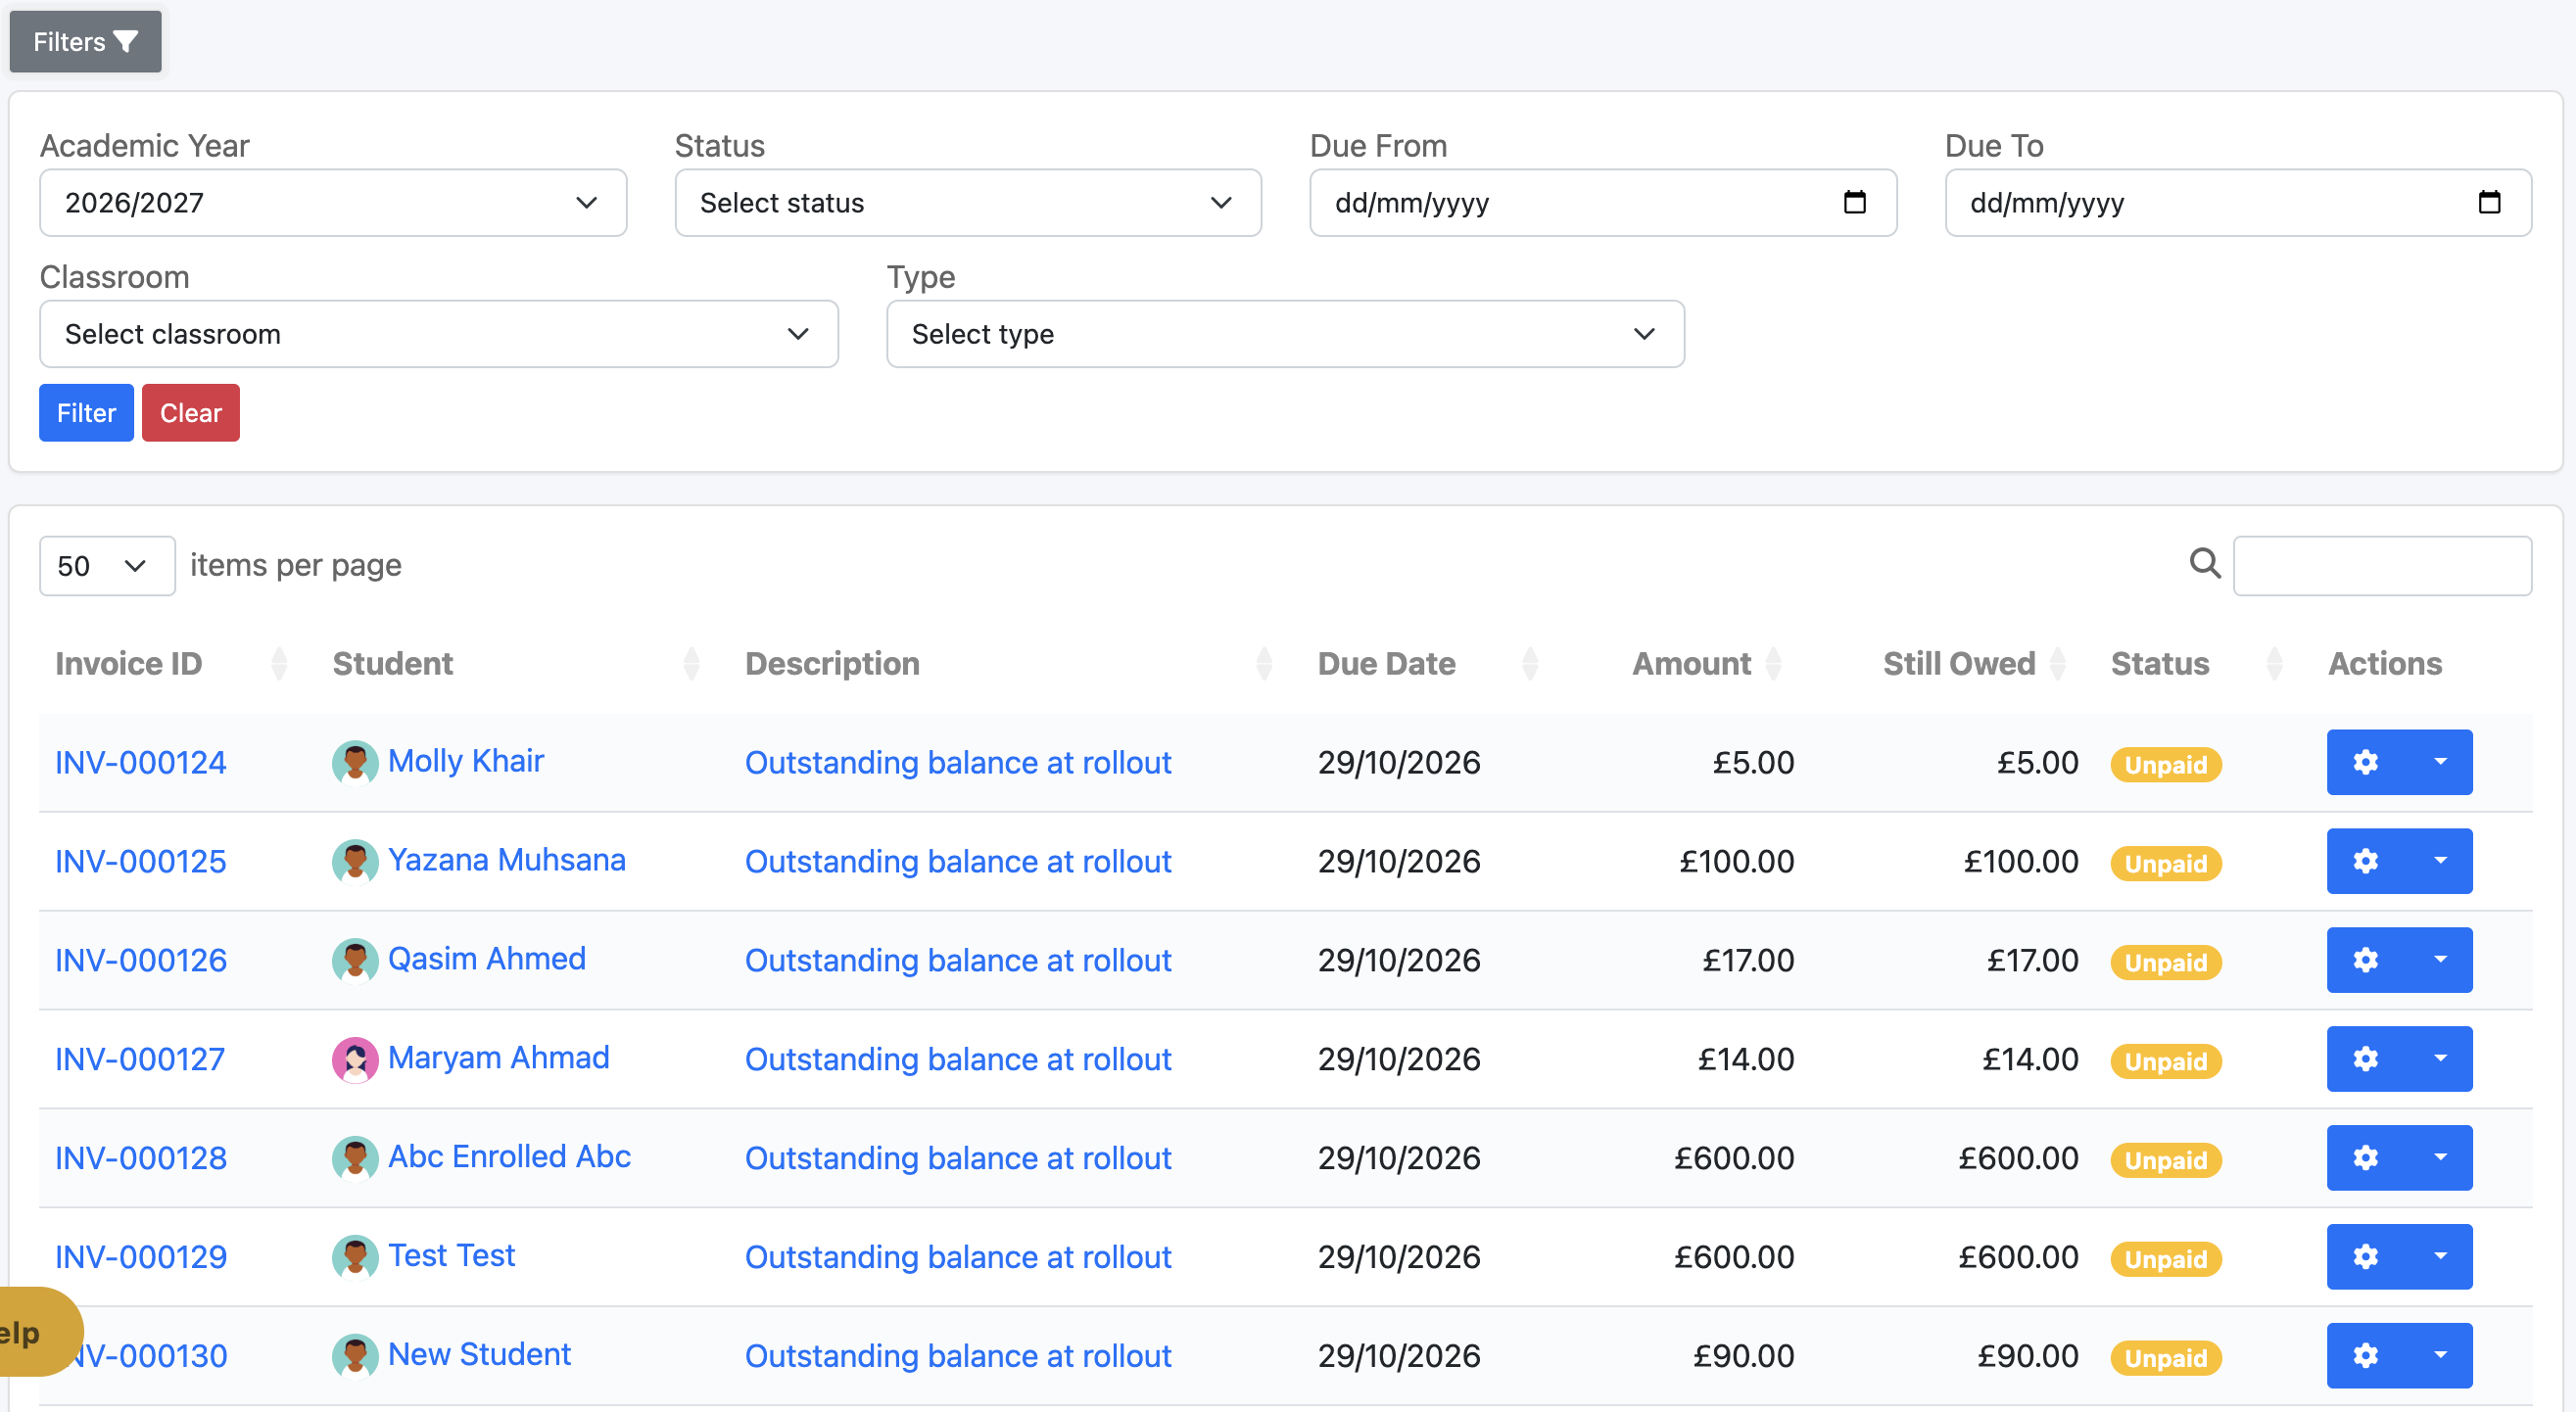Open student Qasim Ahmed's profile link
This screenshot has width=2576, height=1412.
pyautogui.click(x=486, y=959)
